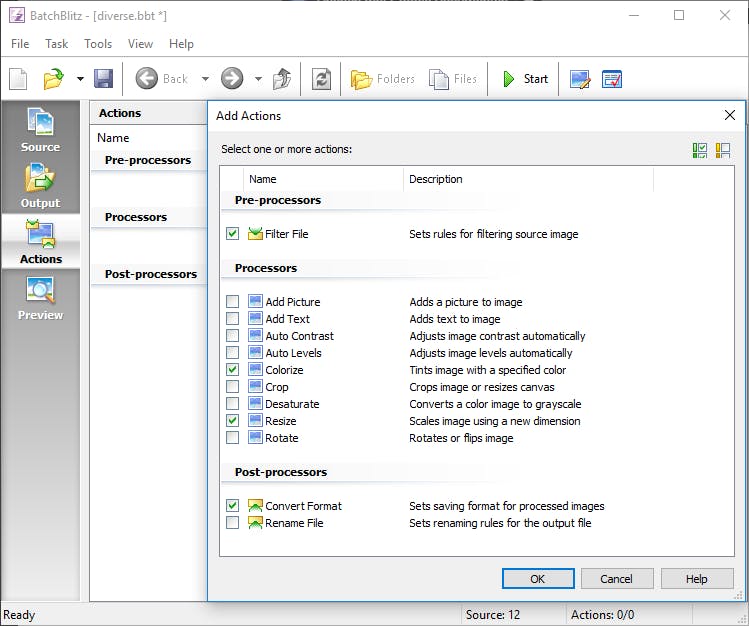The image size is (749, 626).
Task: Click the Convert Format action icon
Action: (x=256, y=505)
